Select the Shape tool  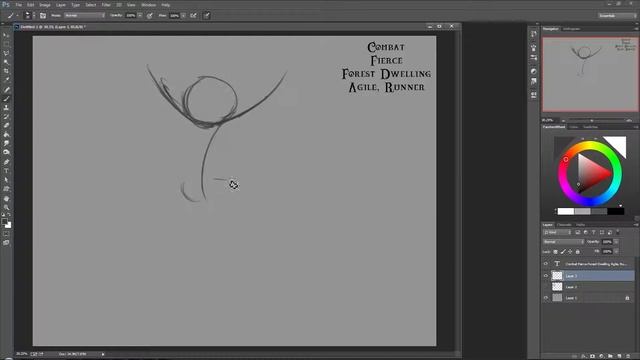(x=6, y=189)
